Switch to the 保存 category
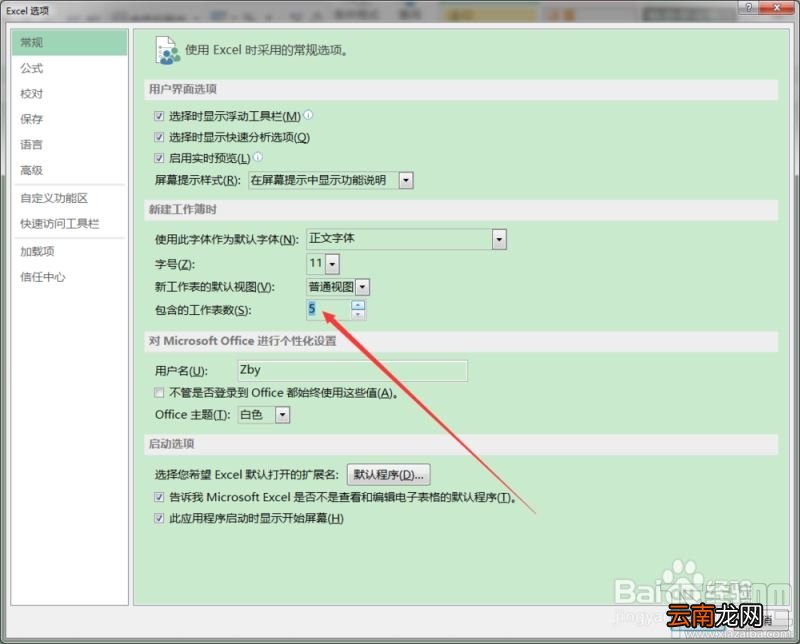 pyautogui.click(x=69, y=119)
